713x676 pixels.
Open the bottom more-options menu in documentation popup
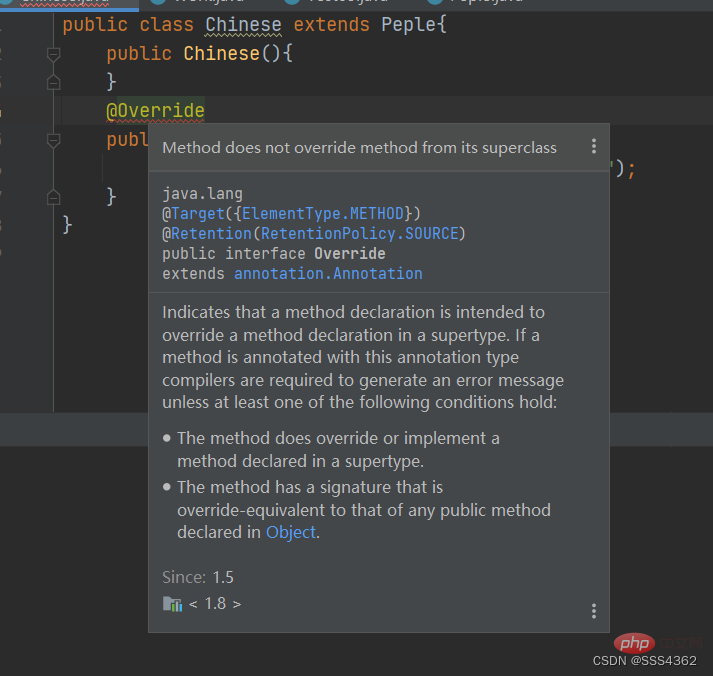(593, 611)
